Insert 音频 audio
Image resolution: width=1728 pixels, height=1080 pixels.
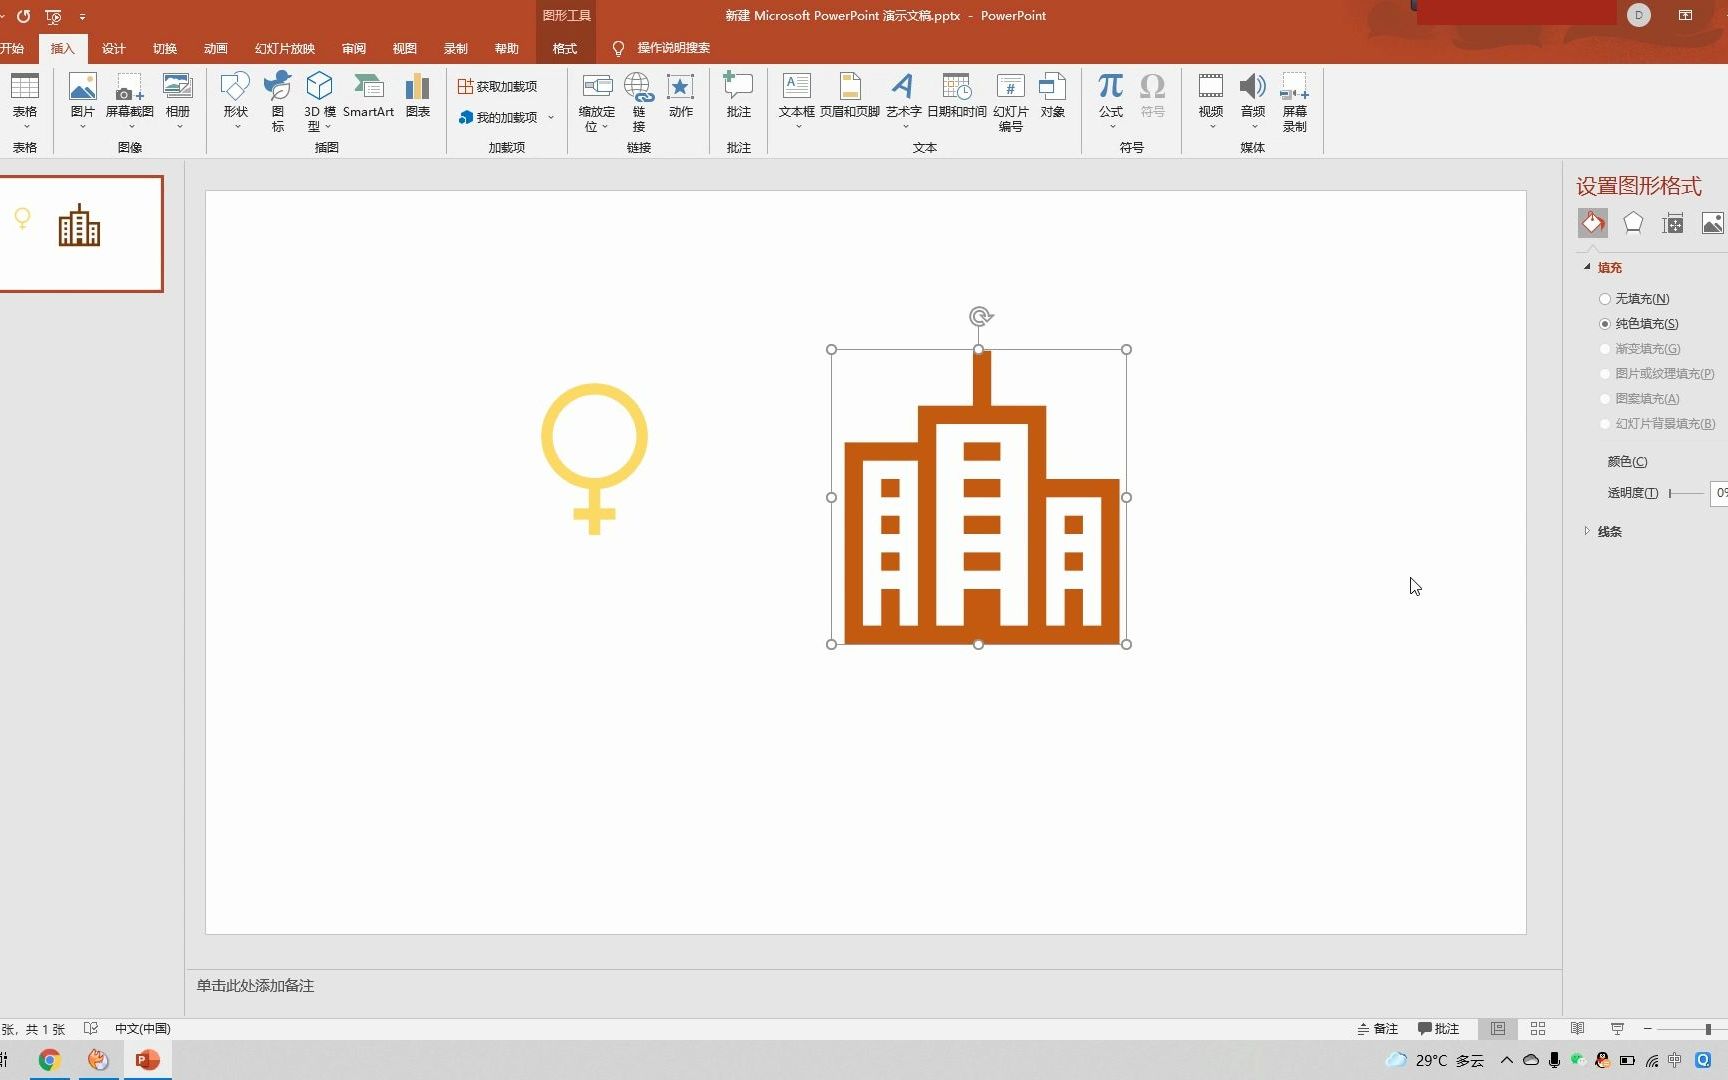1253,87
